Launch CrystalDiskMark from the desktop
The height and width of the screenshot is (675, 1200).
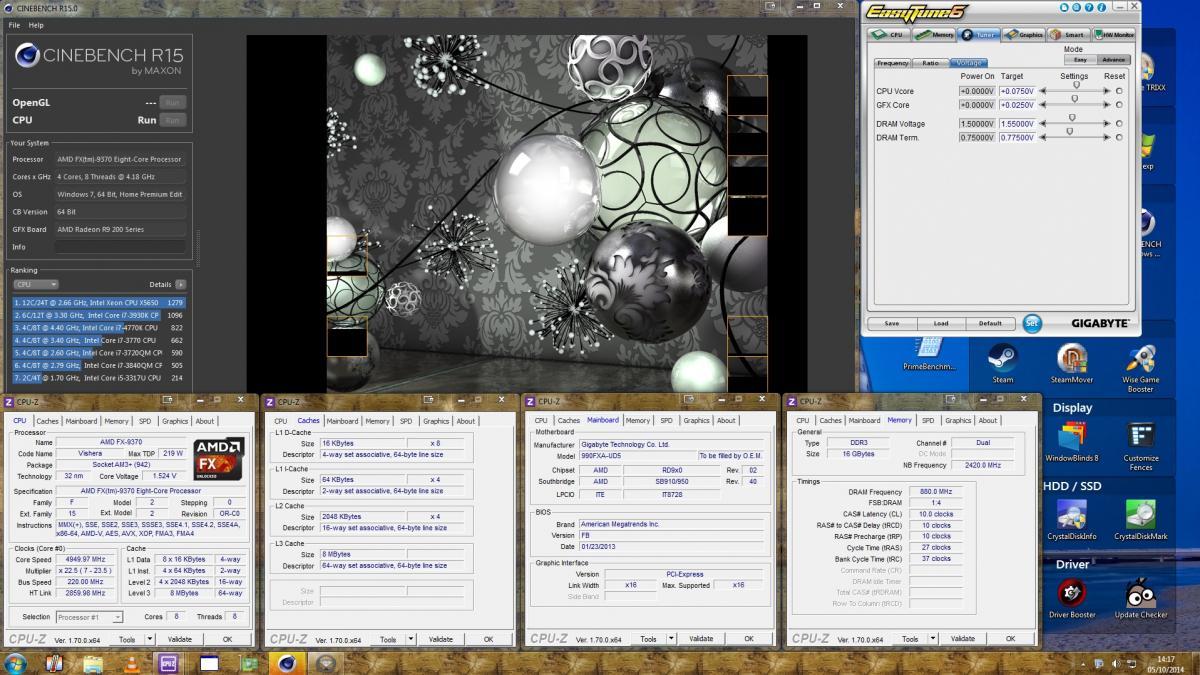click(x=1141, y=520)
